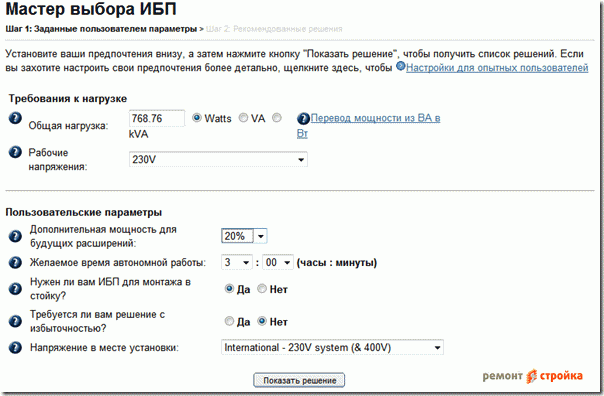Click help icon for решение с избыточностью

click(15, 321)
